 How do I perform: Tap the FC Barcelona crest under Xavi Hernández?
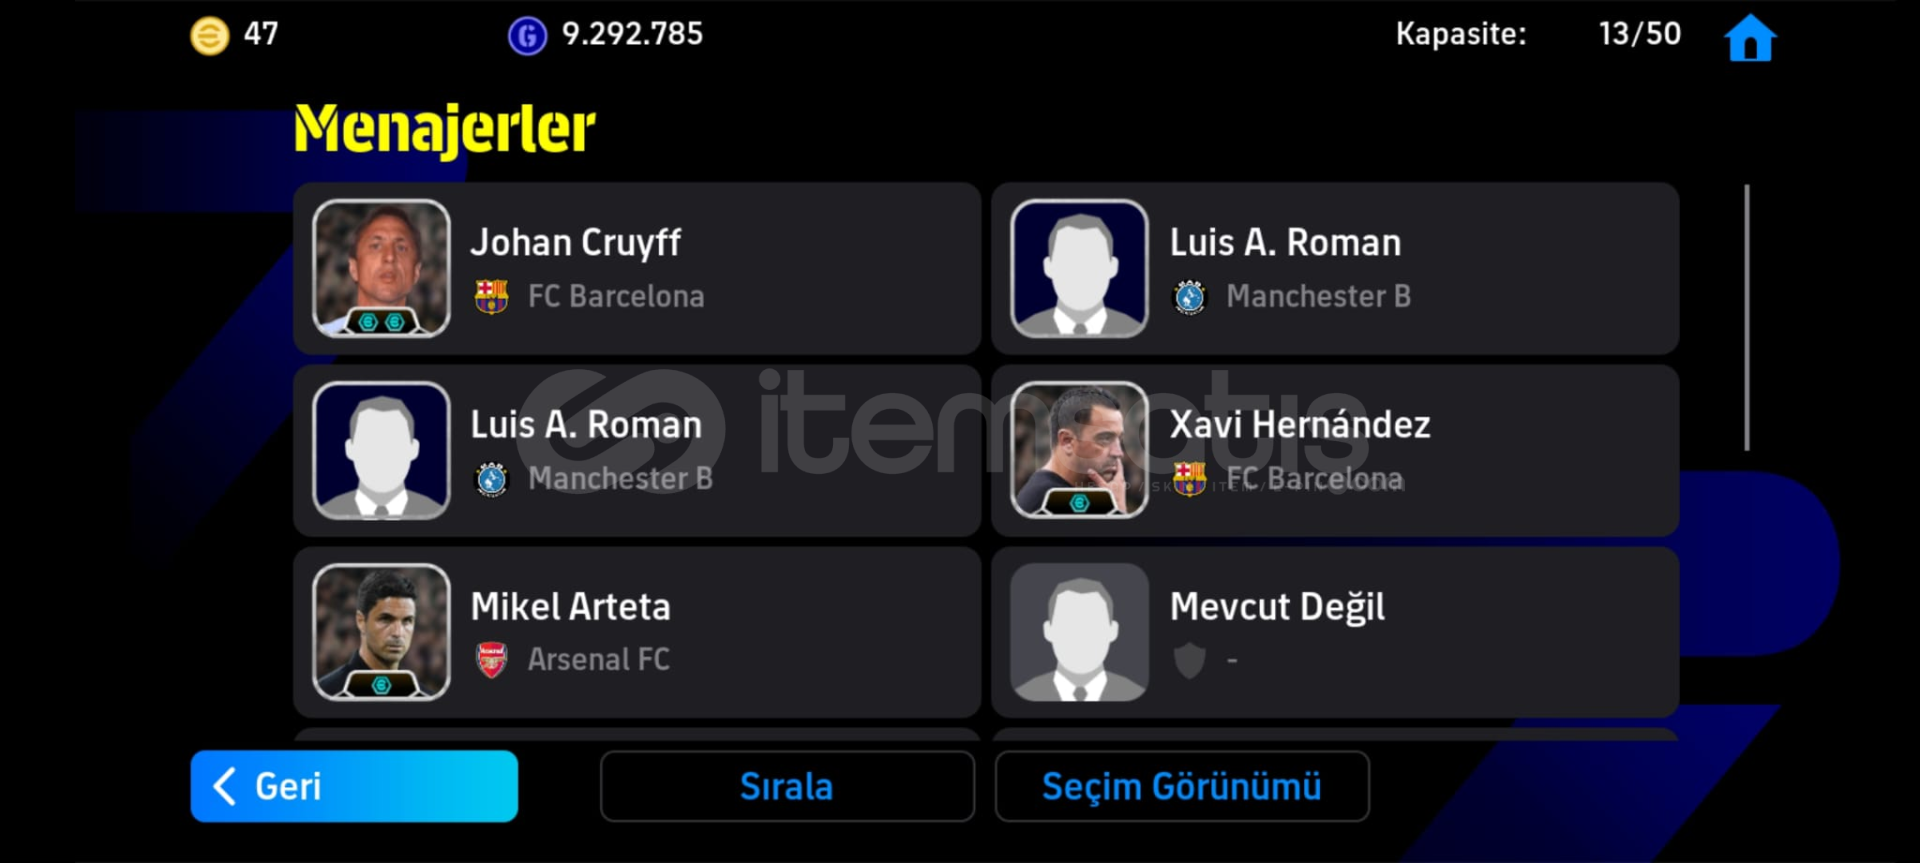pos(1189,479)
